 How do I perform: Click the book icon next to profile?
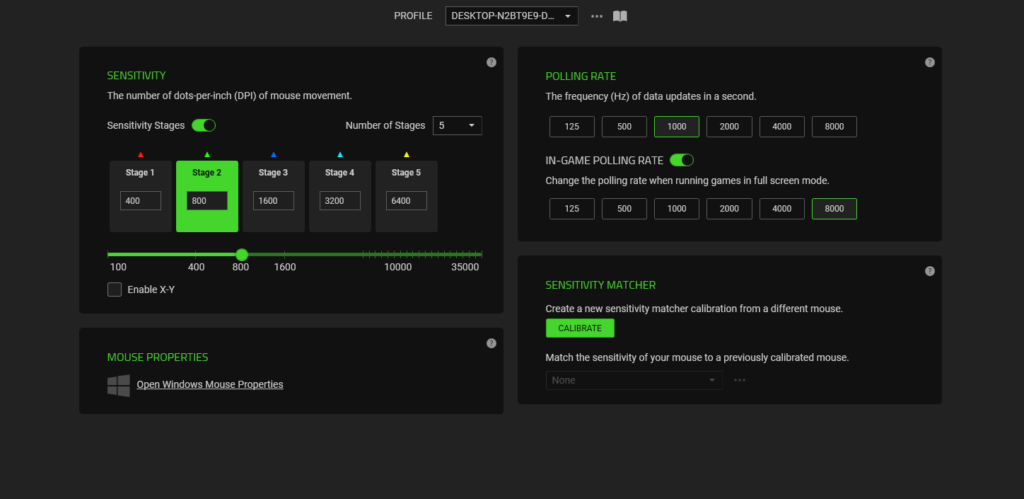click(620, 16)
